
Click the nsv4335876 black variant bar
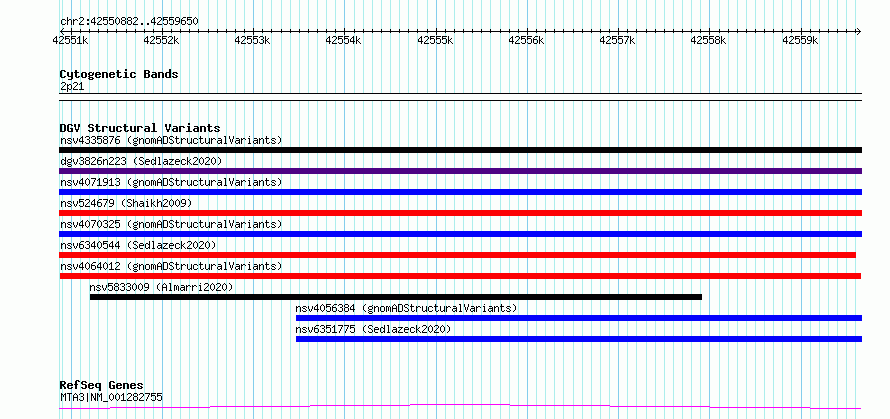click(460, 150)
